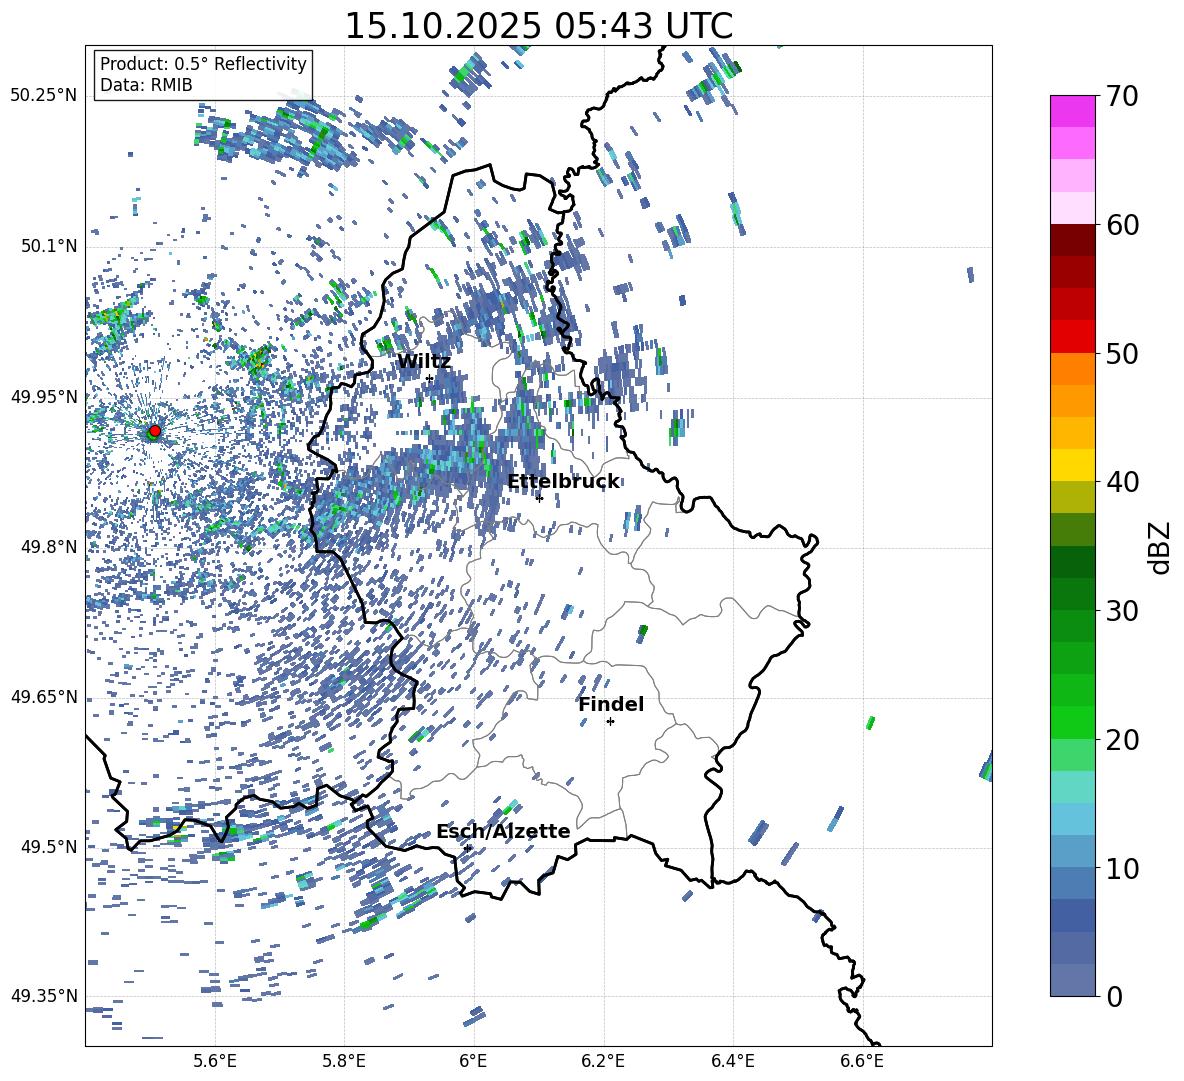Click the 40 tick label on colorbar

1121,482
